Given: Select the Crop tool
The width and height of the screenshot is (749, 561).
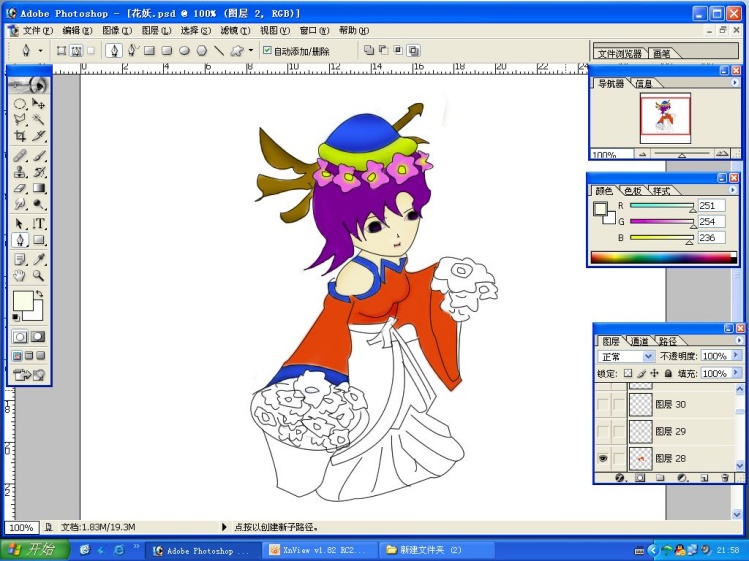Looking at the screenshot, I should 20,136.
